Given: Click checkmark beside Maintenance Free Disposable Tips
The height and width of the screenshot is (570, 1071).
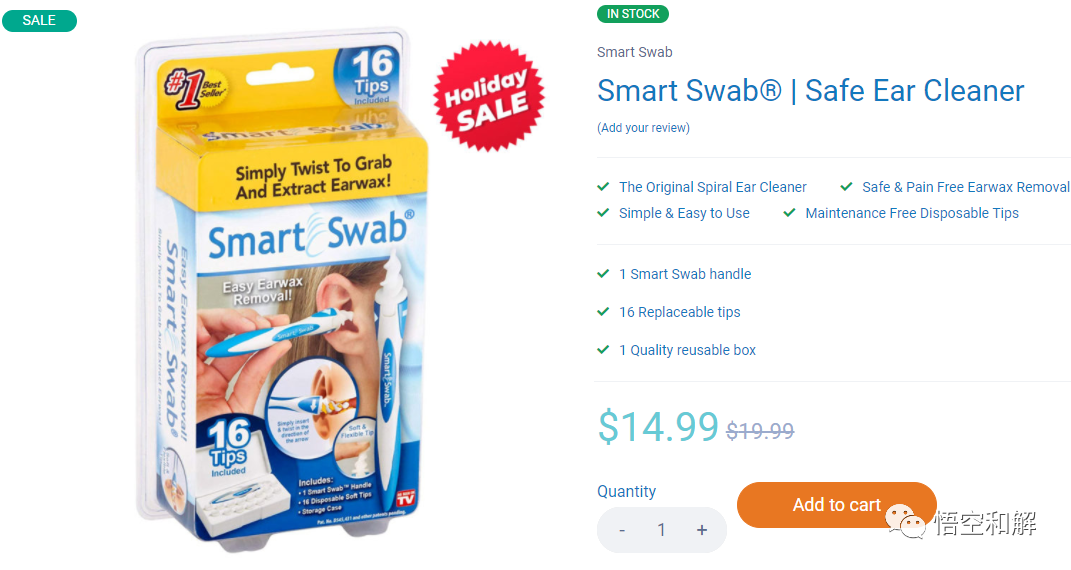Looking at the screenshot, I should [x=790, y=212].
